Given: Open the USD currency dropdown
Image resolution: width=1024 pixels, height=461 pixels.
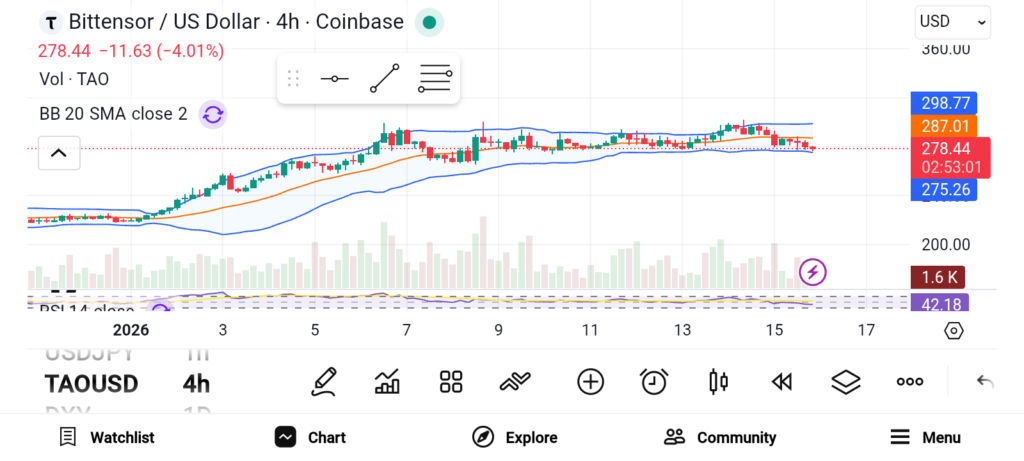Looking at the screenshot, I should (953, 22).
